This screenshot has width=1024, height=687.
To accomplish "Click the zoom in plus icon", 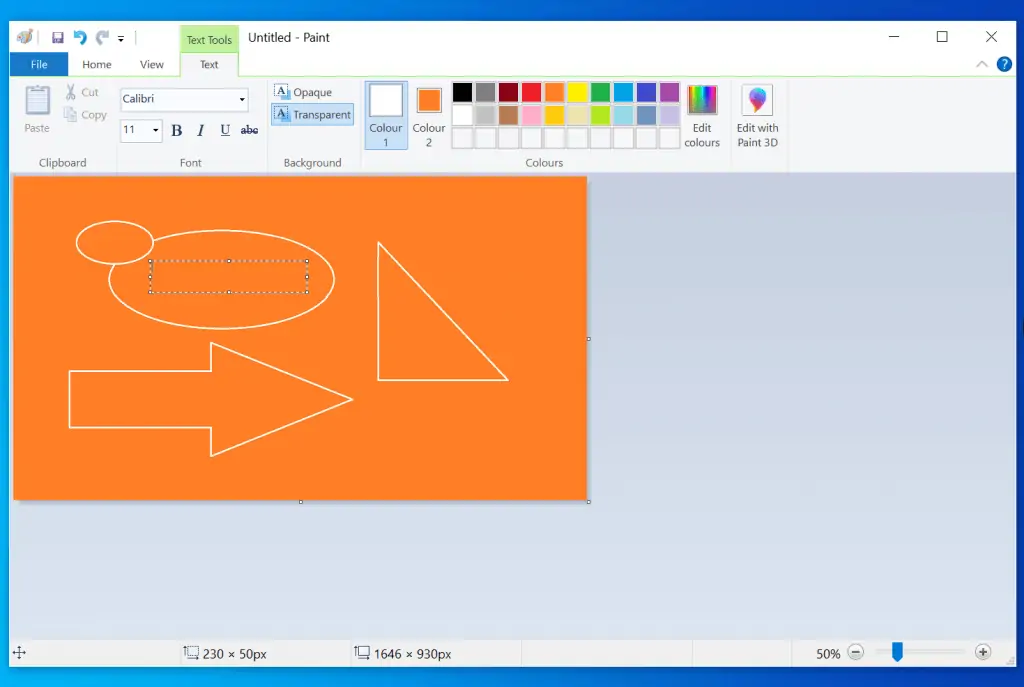I will (983, 653).
